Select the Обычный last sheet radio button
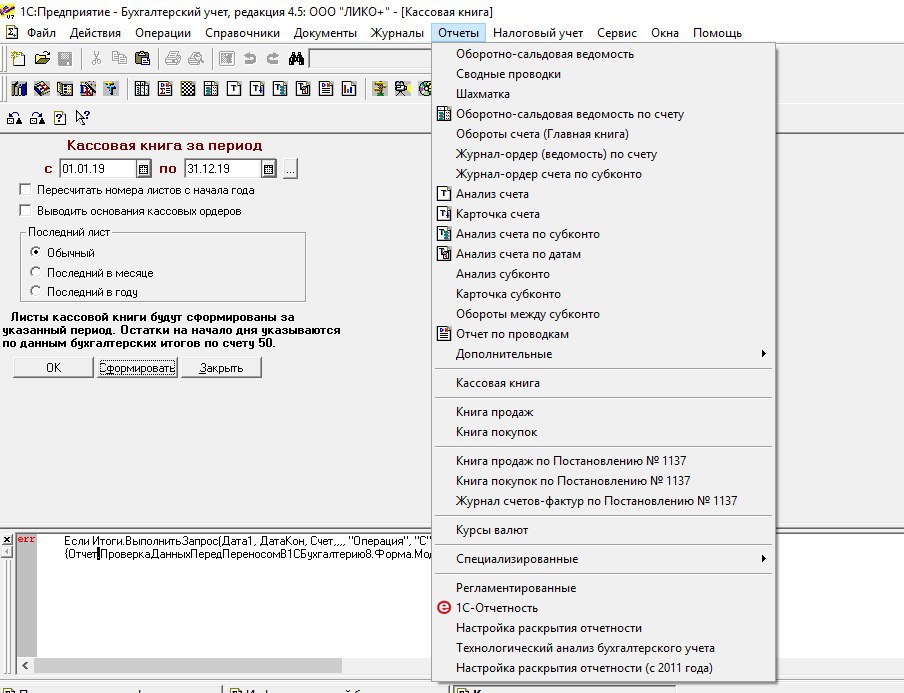The image size is (904, 693). click(x=36, y=252)
